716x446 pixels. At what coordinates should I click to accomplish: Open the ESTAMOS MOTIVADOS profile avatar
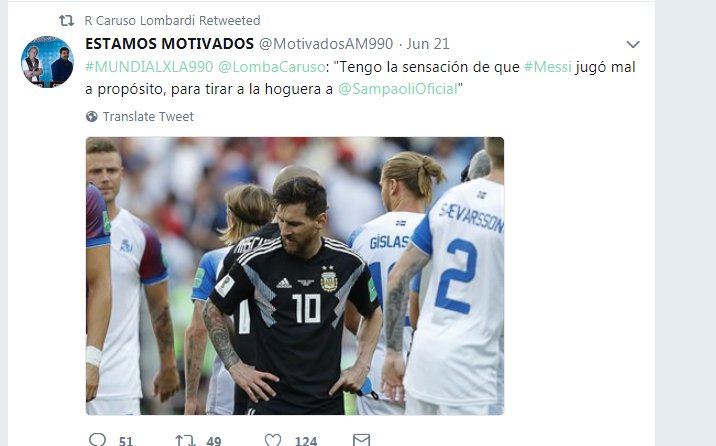[47, 62]
